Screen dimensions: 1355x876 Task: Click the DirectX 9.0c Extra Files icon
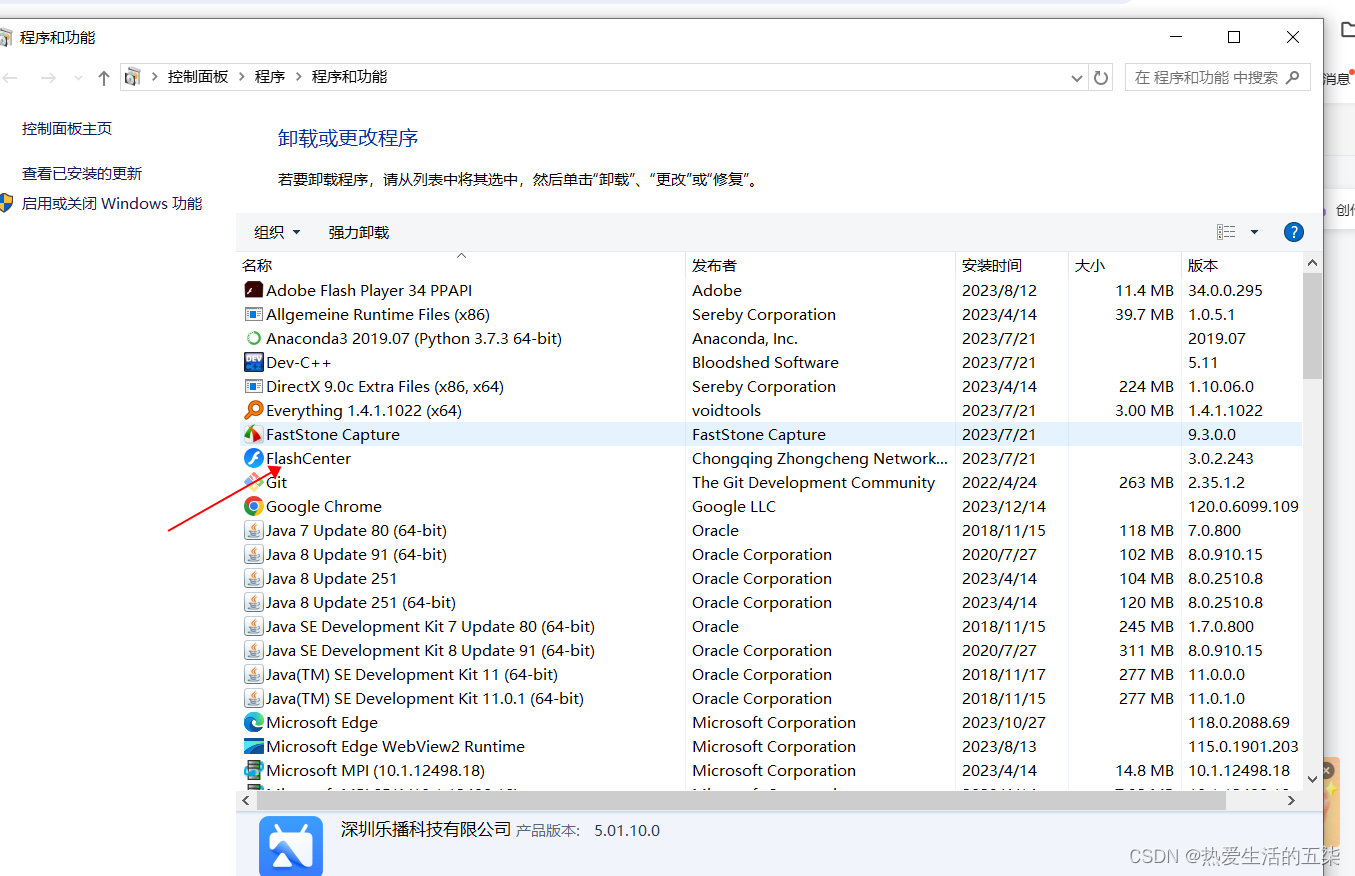tap(254, 386)
